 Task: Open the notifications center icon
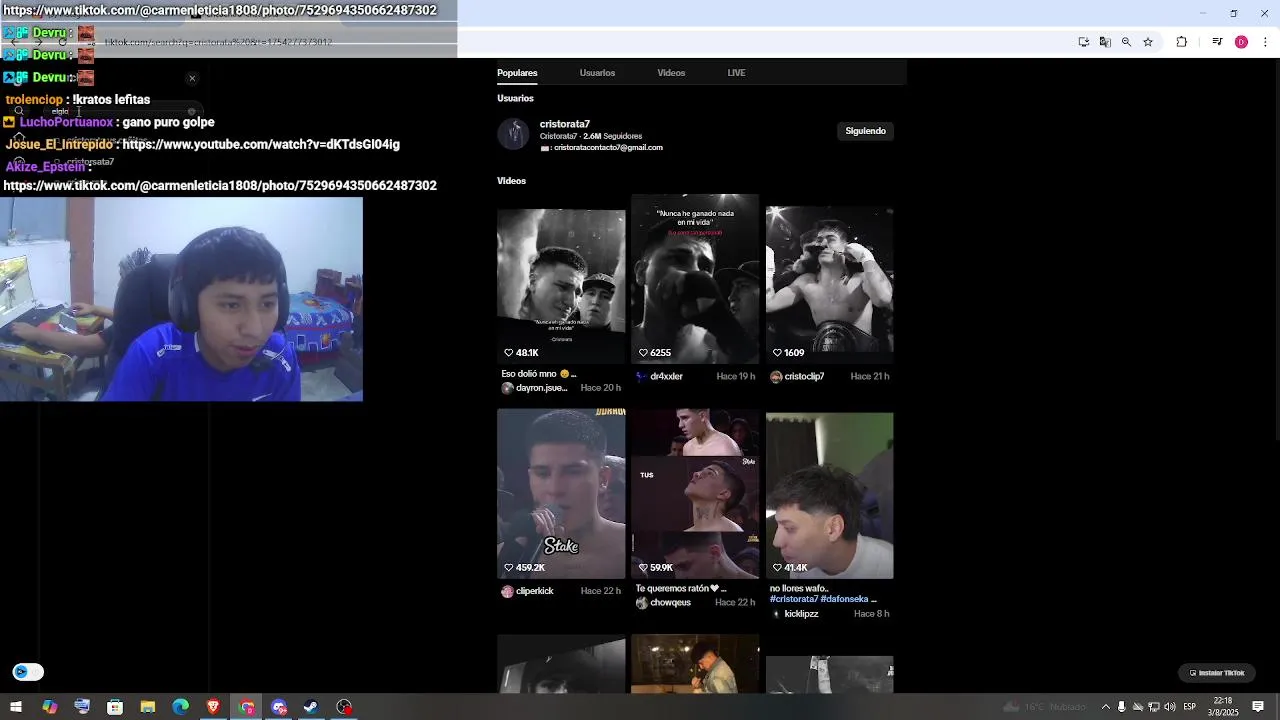1258,707
